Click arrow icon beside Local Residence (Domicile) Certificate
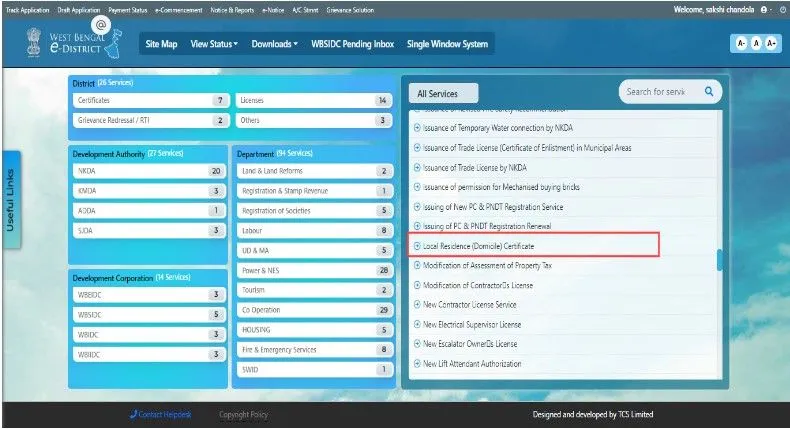790x429 pixels. (417, 245)
